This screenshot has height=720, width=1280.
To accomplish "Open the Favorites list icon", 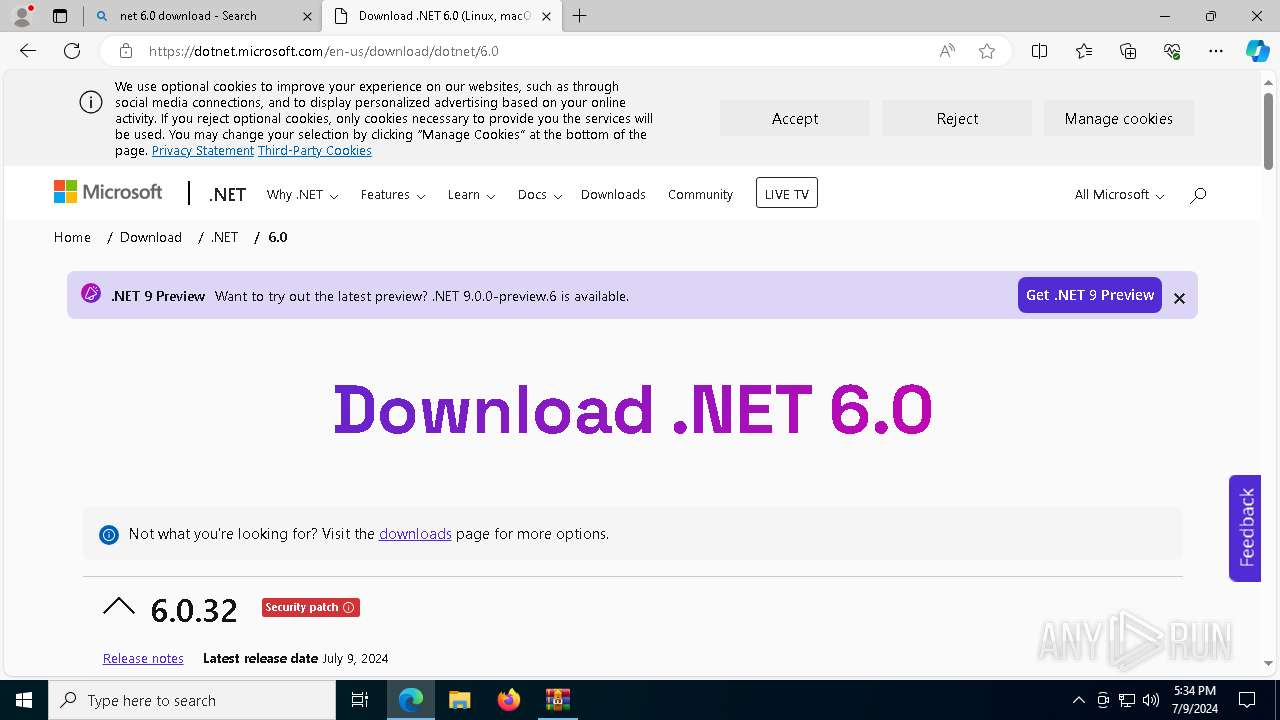I will (x=1084, y=51).
